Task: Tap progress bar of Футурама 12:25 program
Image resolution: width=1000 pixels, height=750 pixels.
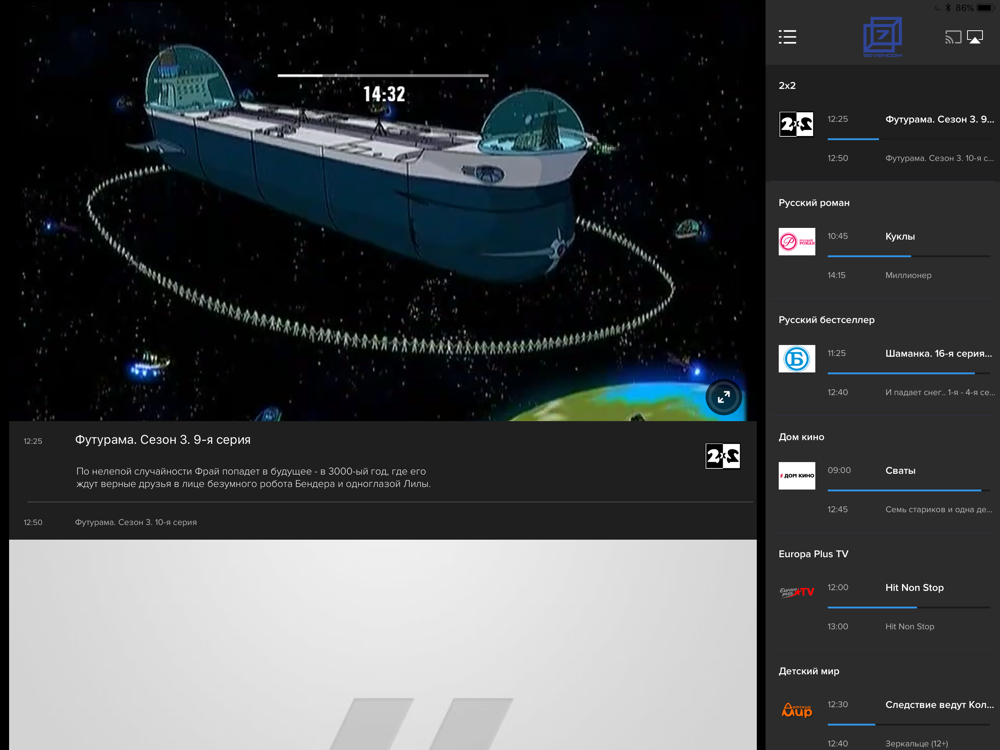Action: coord(908,138)
